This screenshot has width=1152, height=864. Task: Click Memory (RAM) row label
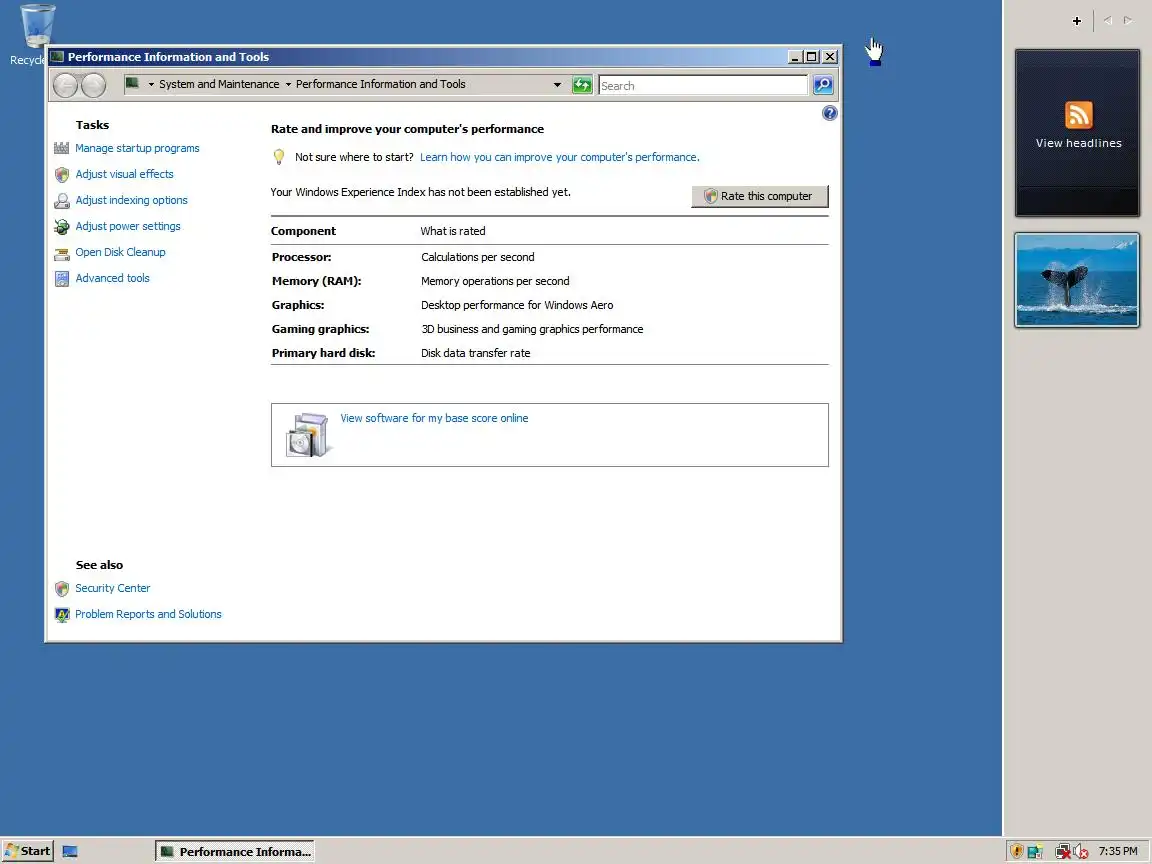point(317,281)
